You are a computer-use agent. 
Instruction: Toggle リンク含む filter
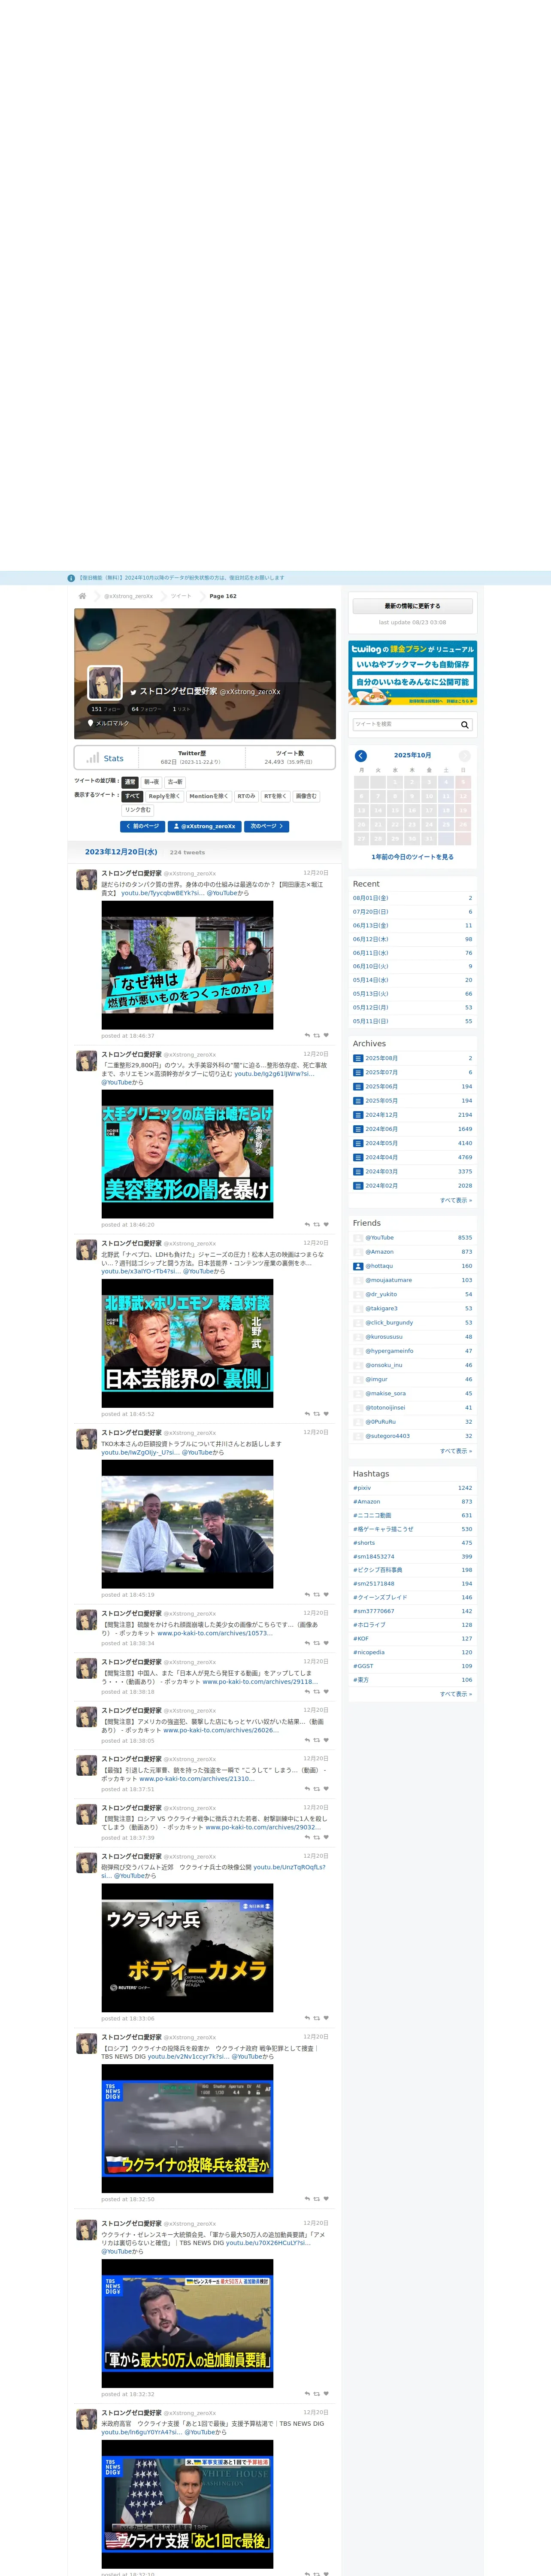click(x=138, y=810)
